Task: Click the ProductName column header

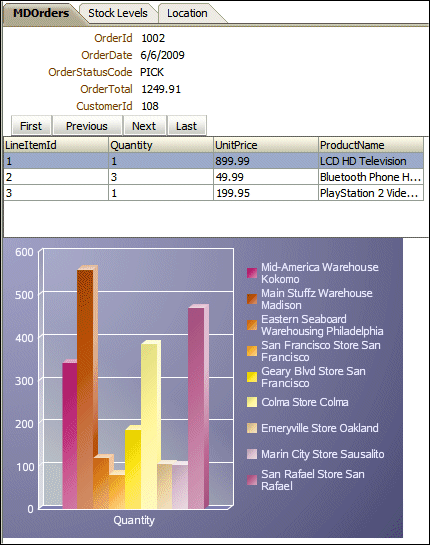Action: coord(371,145)
